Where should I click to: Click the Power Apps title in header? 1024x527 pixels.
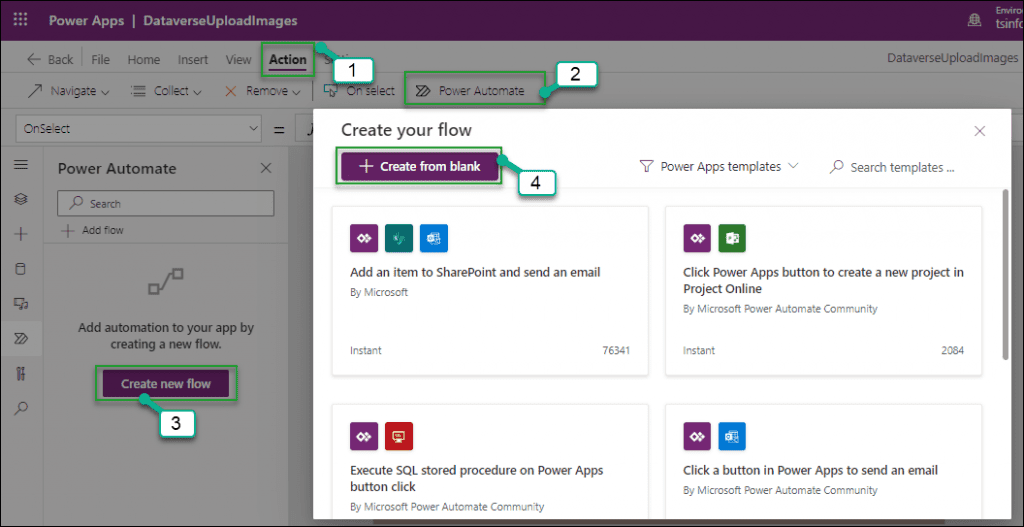[x=86, y=21]
